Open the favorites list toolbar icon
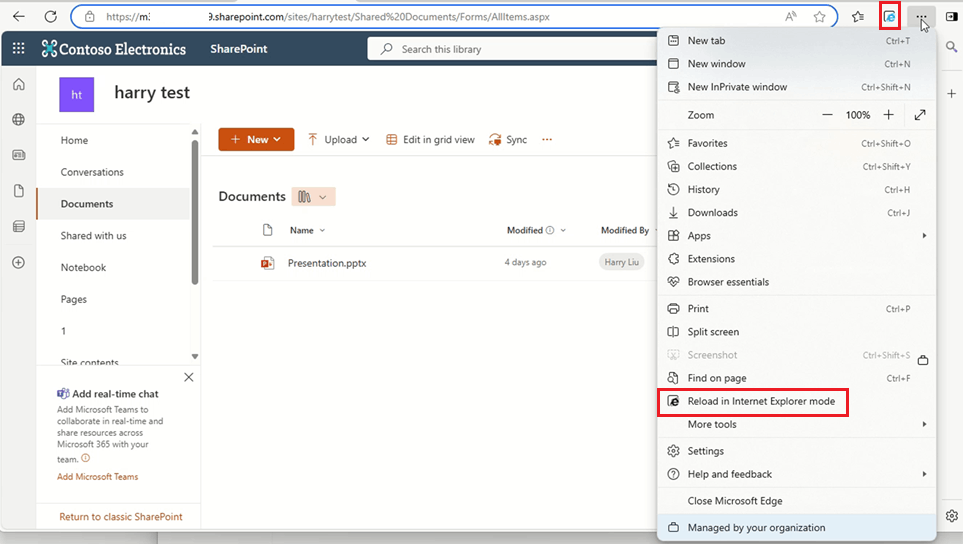Viewport: 963px width, 544px height. [x=858, y=17]
